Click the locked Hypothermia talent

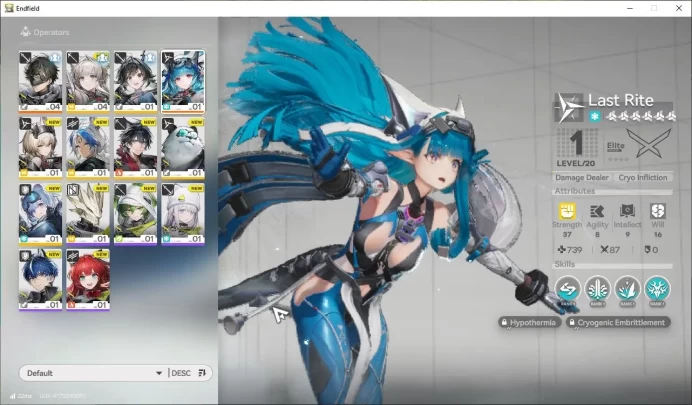(x=529, y=322)
